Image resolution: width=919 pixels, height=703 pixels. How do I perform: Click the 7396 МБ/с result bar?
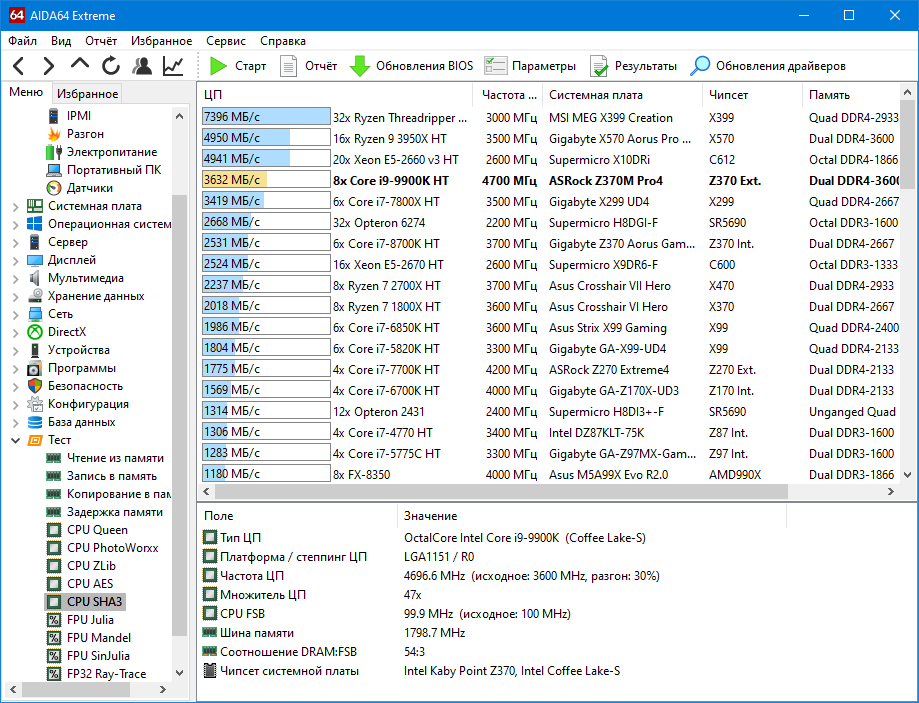(266, 117)
